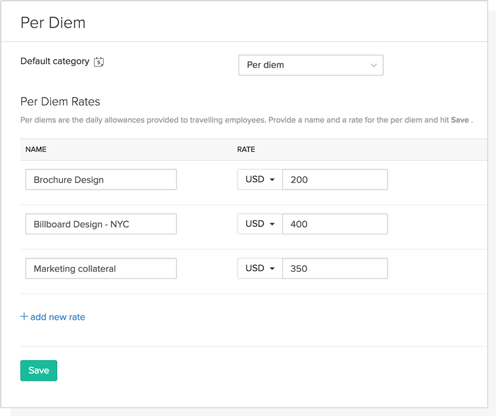Click the Default category label
Image resolution: width=496 pixels, height=416 pixels.
[x=55, y=61]
